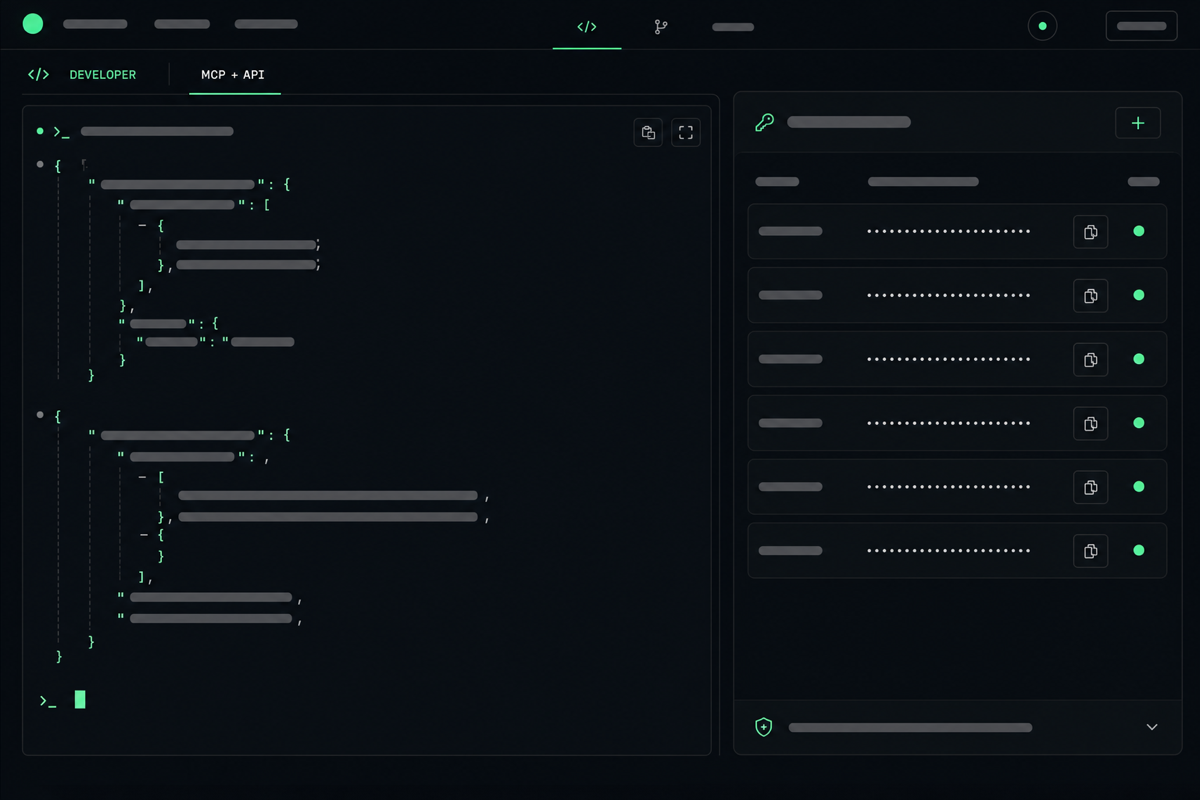The image size is (1200, 800).
Task: Click the code brackets icon beside DEVELOPER
Action: (38, 75)
